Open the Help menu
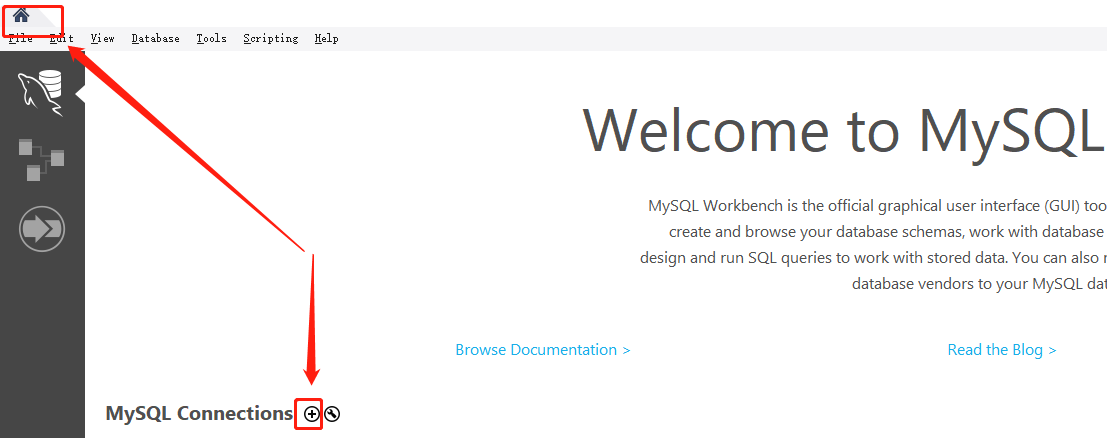This screenshot has width=1107, height=438. [x=326, y=39]
